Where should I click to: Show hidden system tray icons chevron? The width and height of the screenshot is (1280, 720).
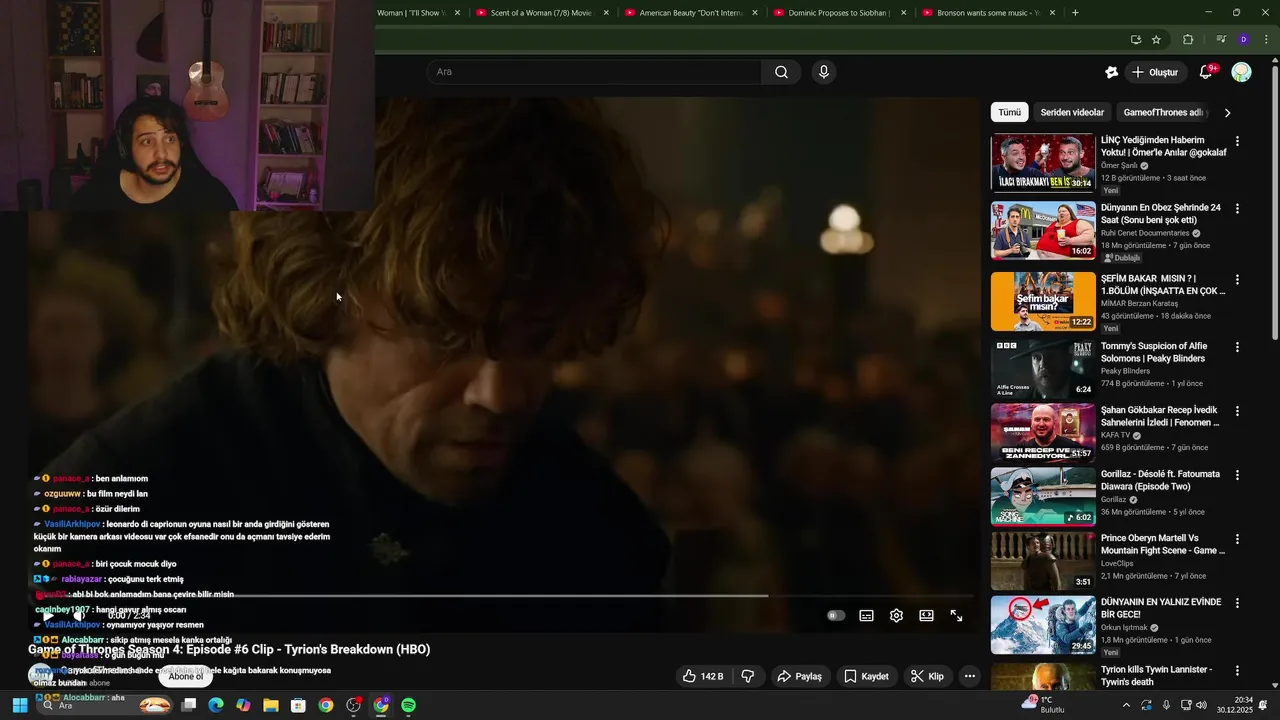[x=1126, y=705]
